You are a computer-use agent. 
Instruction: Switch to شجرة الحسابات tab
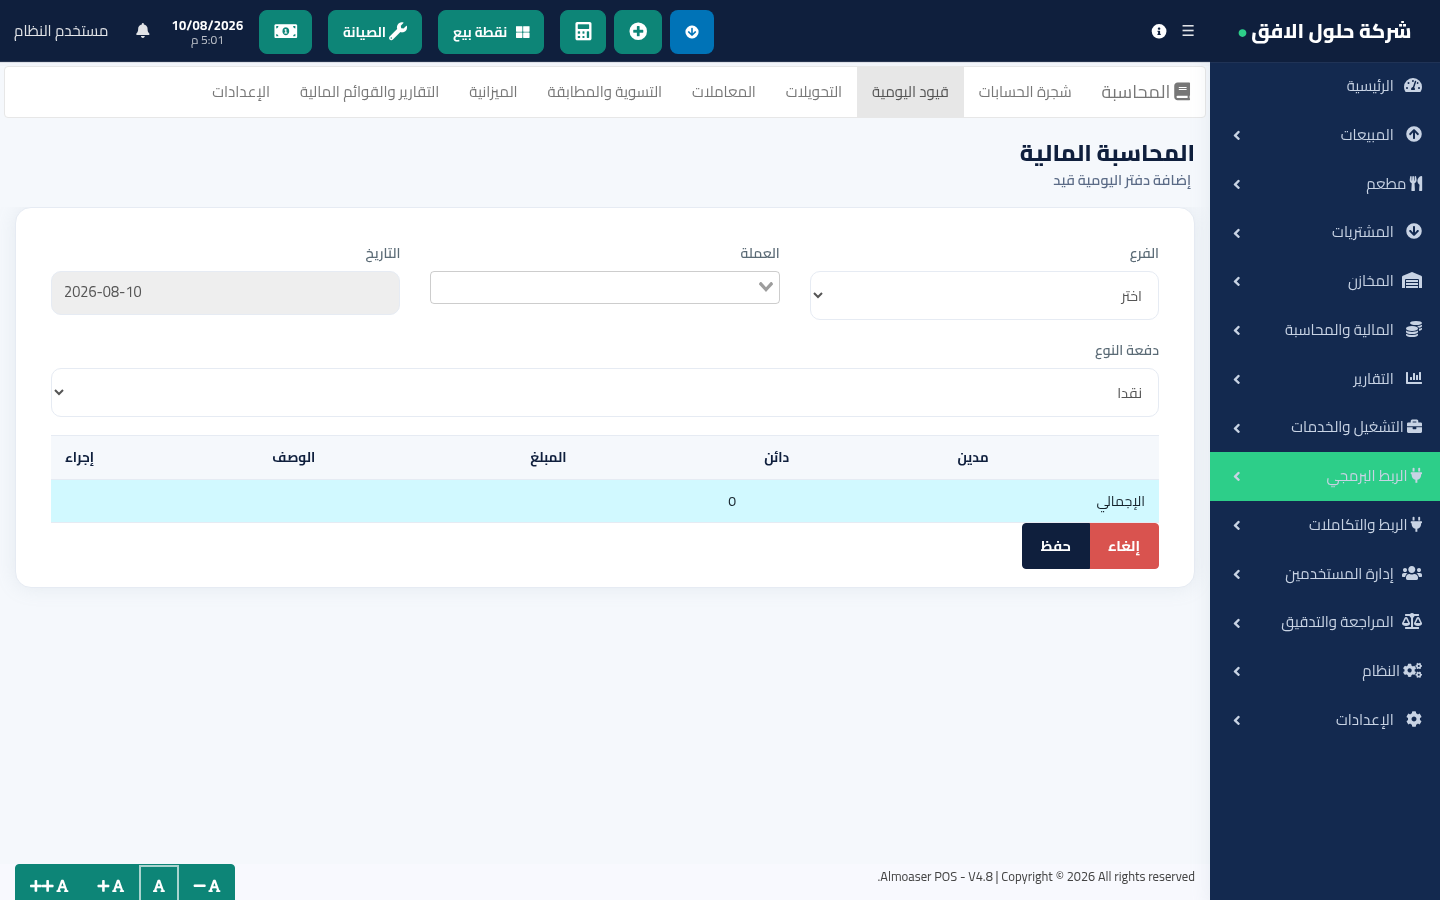pyautogui.click(x=1025, y=92)
